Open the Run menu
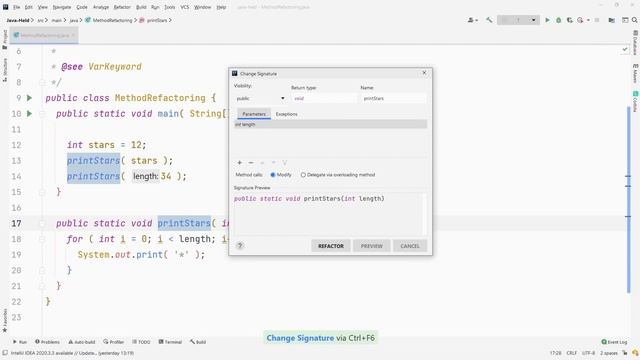This screenshot has width=640, height=360. pyautogui.click(x=155, y=7)
